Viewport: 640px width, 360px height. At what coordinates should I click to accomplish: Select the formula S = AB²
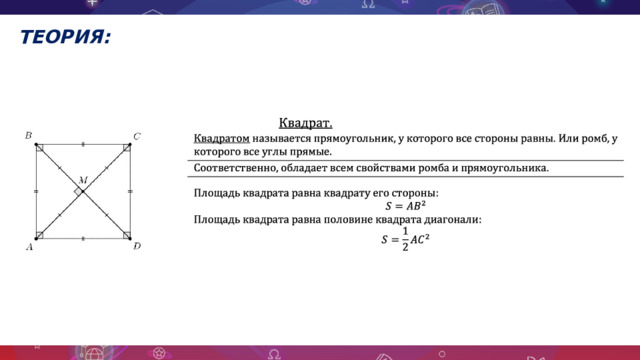coord(405,206)
